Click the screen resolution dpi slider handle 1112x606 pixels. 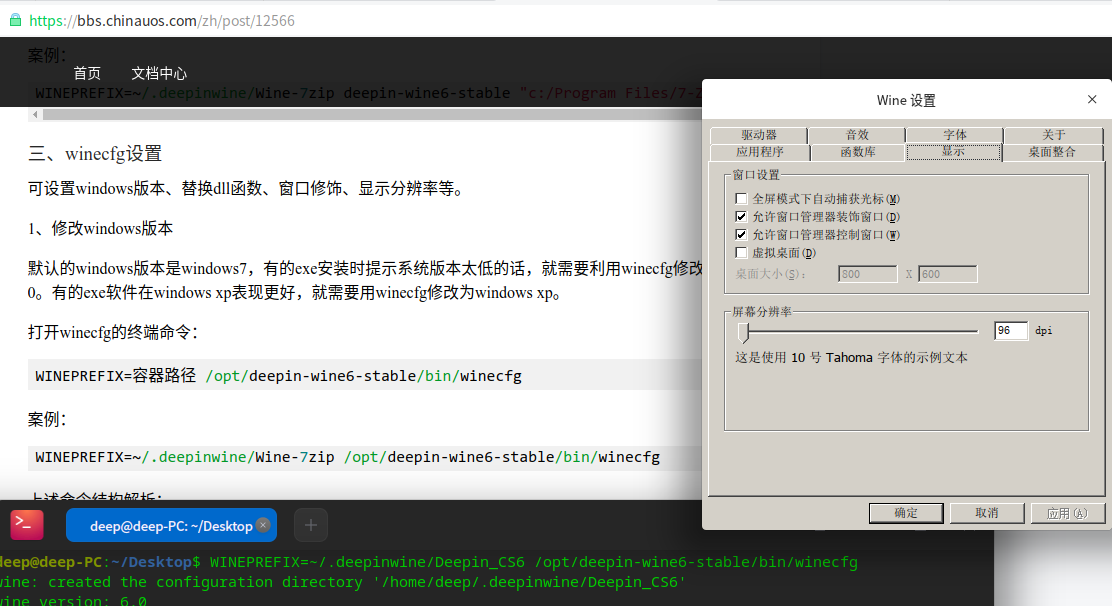pyautogui.click(x=743, y=332)
